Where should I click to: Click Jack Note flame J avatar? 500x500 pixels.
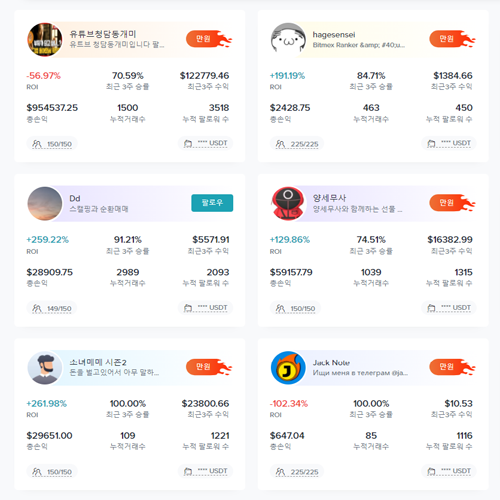pyautogui.click(x=288, y=367)
